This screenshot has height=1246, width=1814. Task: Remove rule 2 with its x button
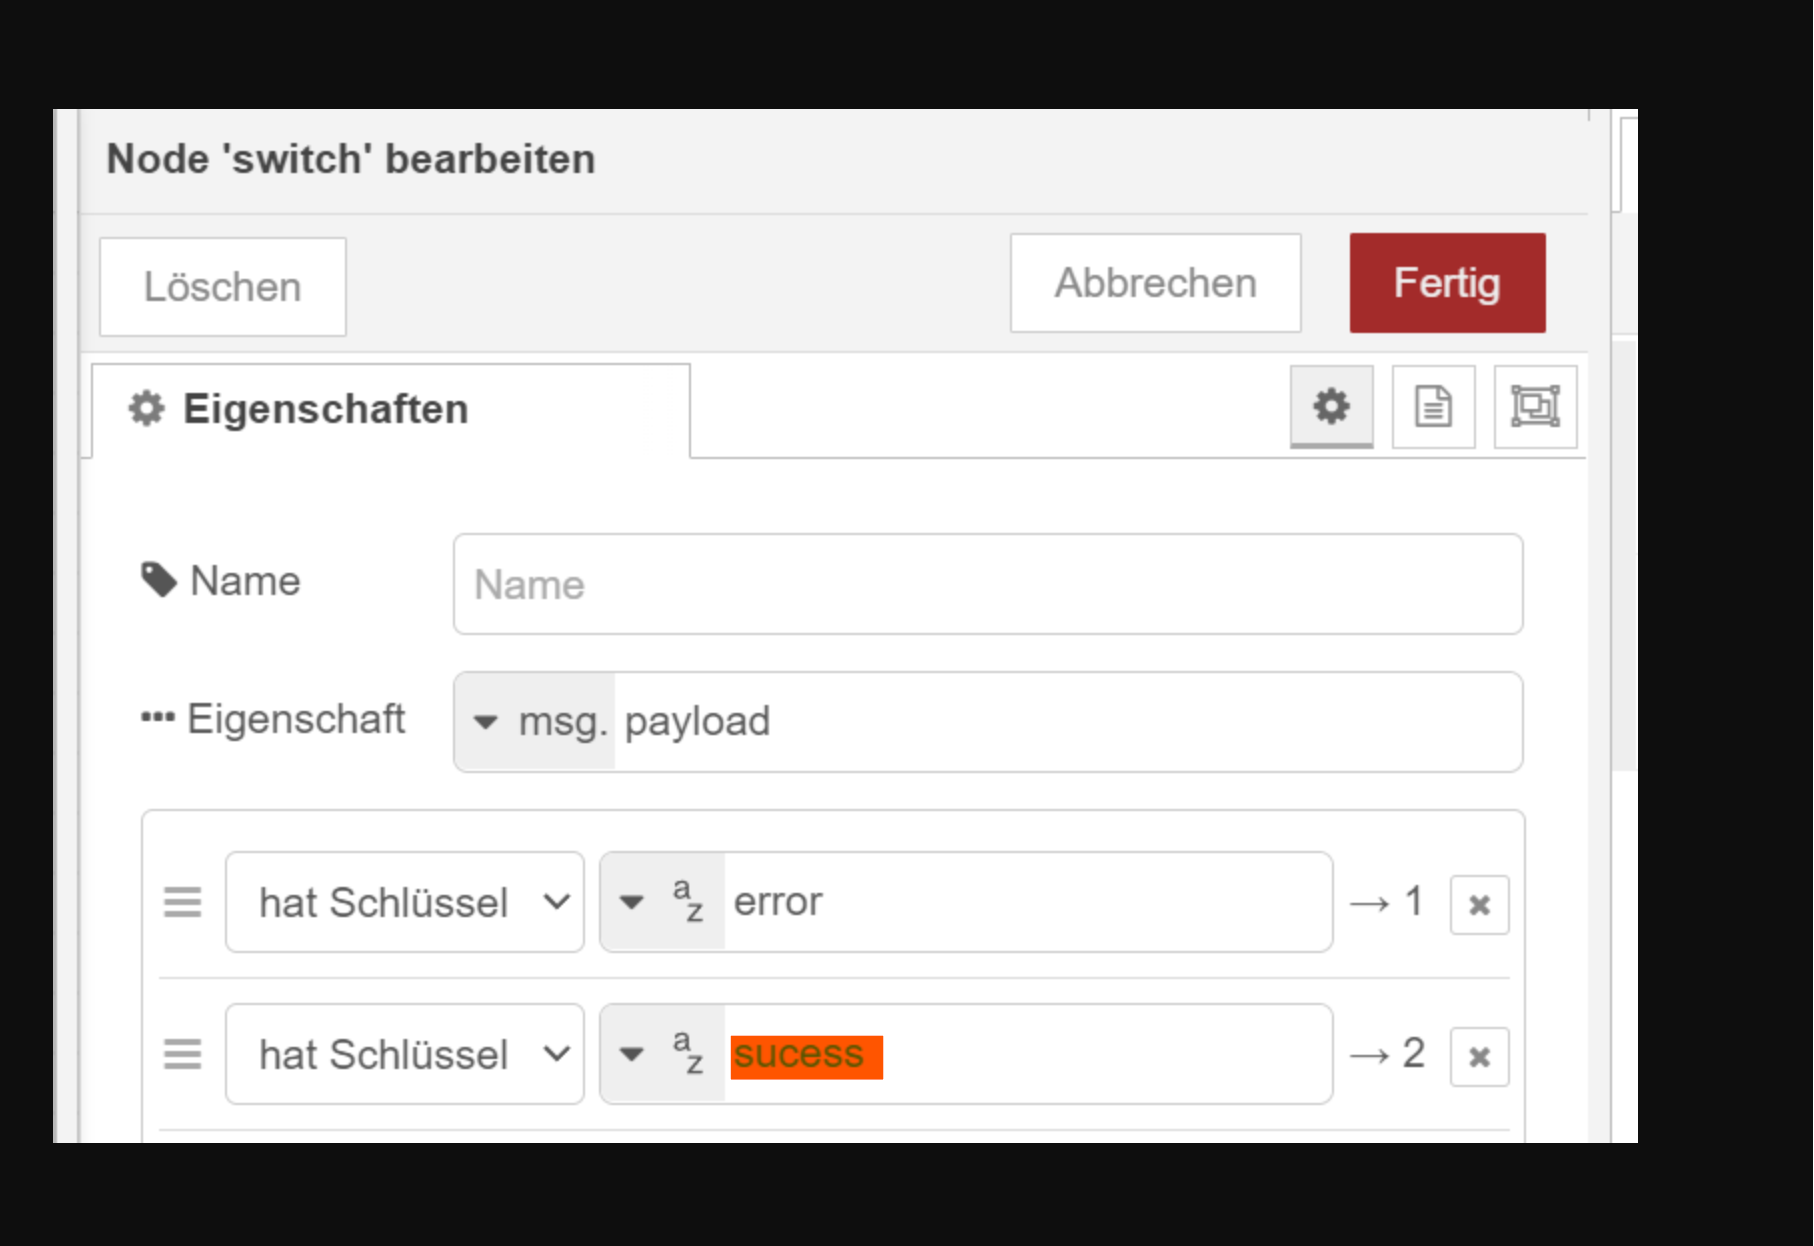1479,1057
